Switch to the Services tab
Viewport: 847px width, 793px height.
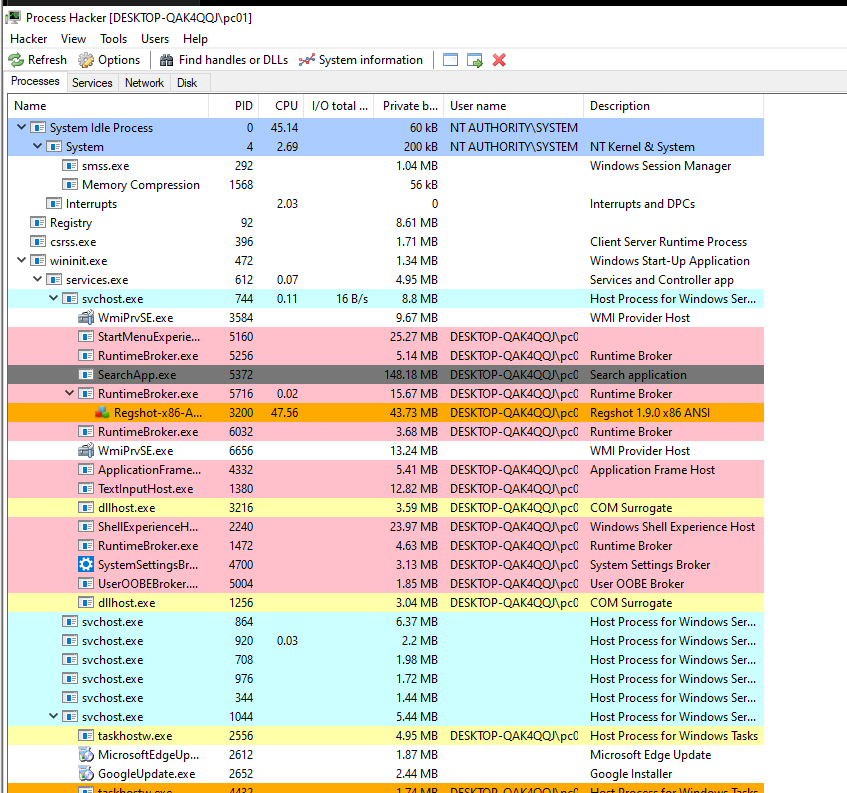coord(92,83)
